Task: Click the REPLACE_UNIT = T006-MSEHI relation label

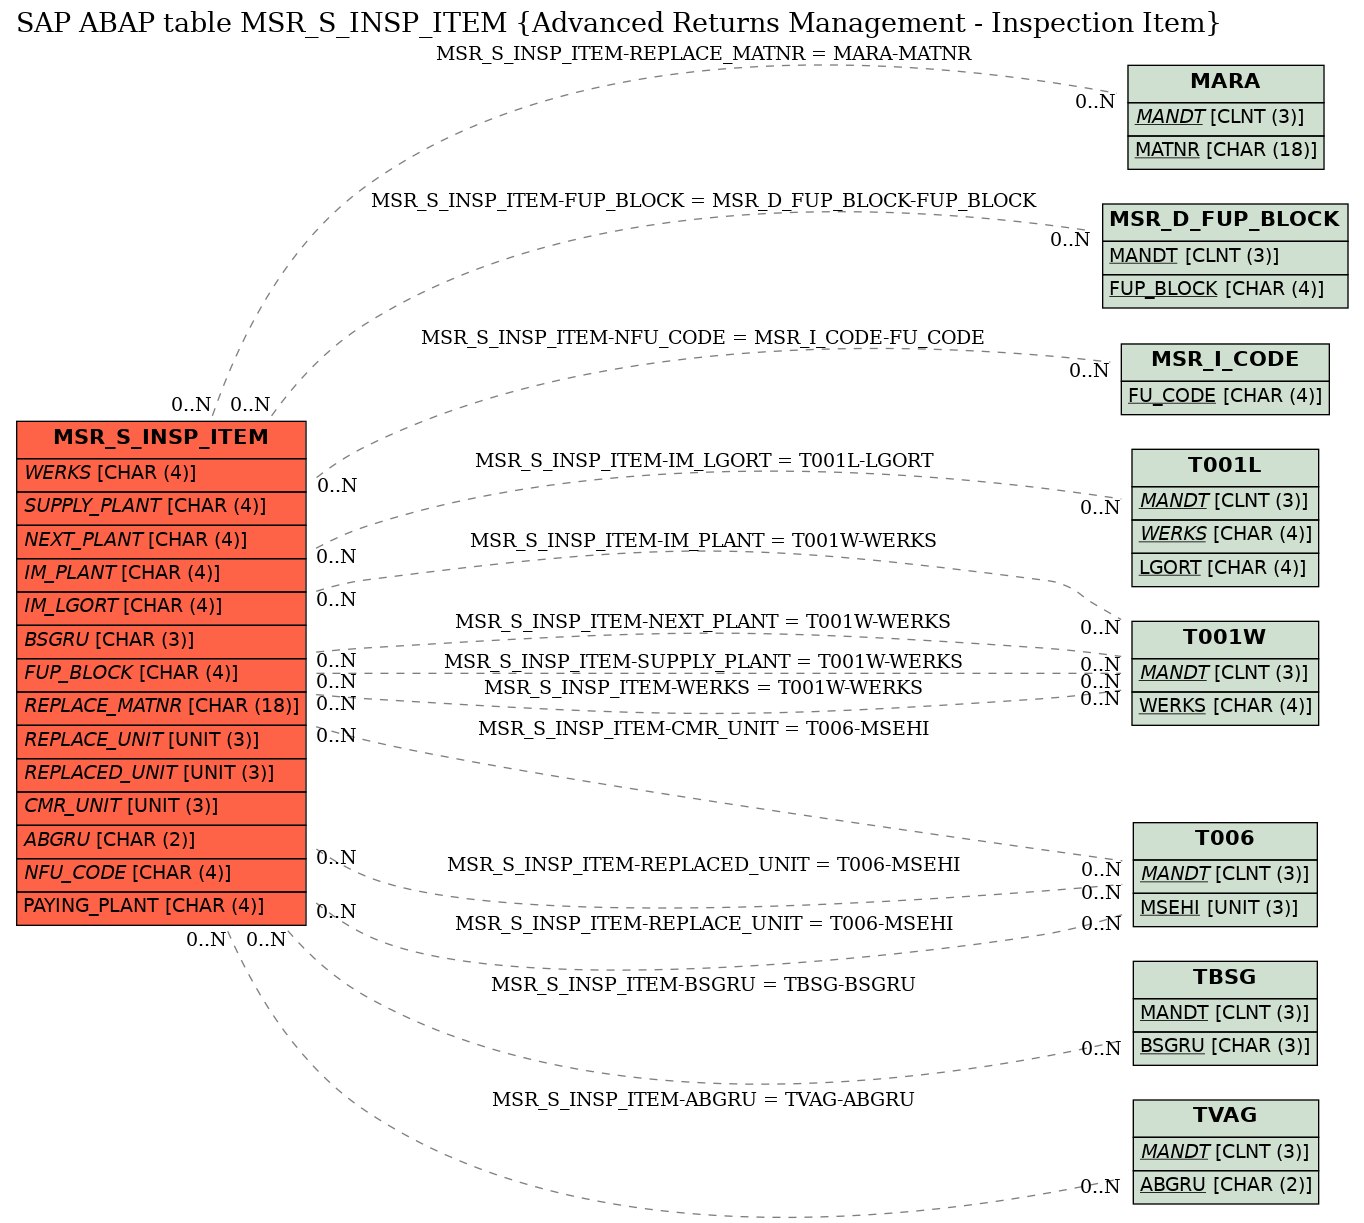Action: pos(704,924)
